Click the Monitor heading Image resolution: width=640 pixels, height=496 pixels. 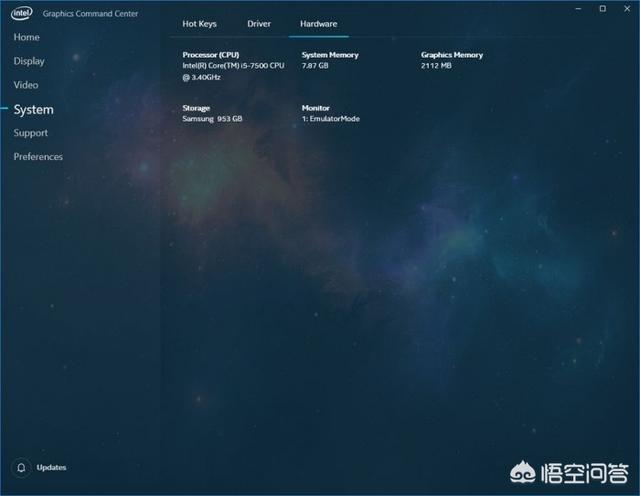pos(316,108)
